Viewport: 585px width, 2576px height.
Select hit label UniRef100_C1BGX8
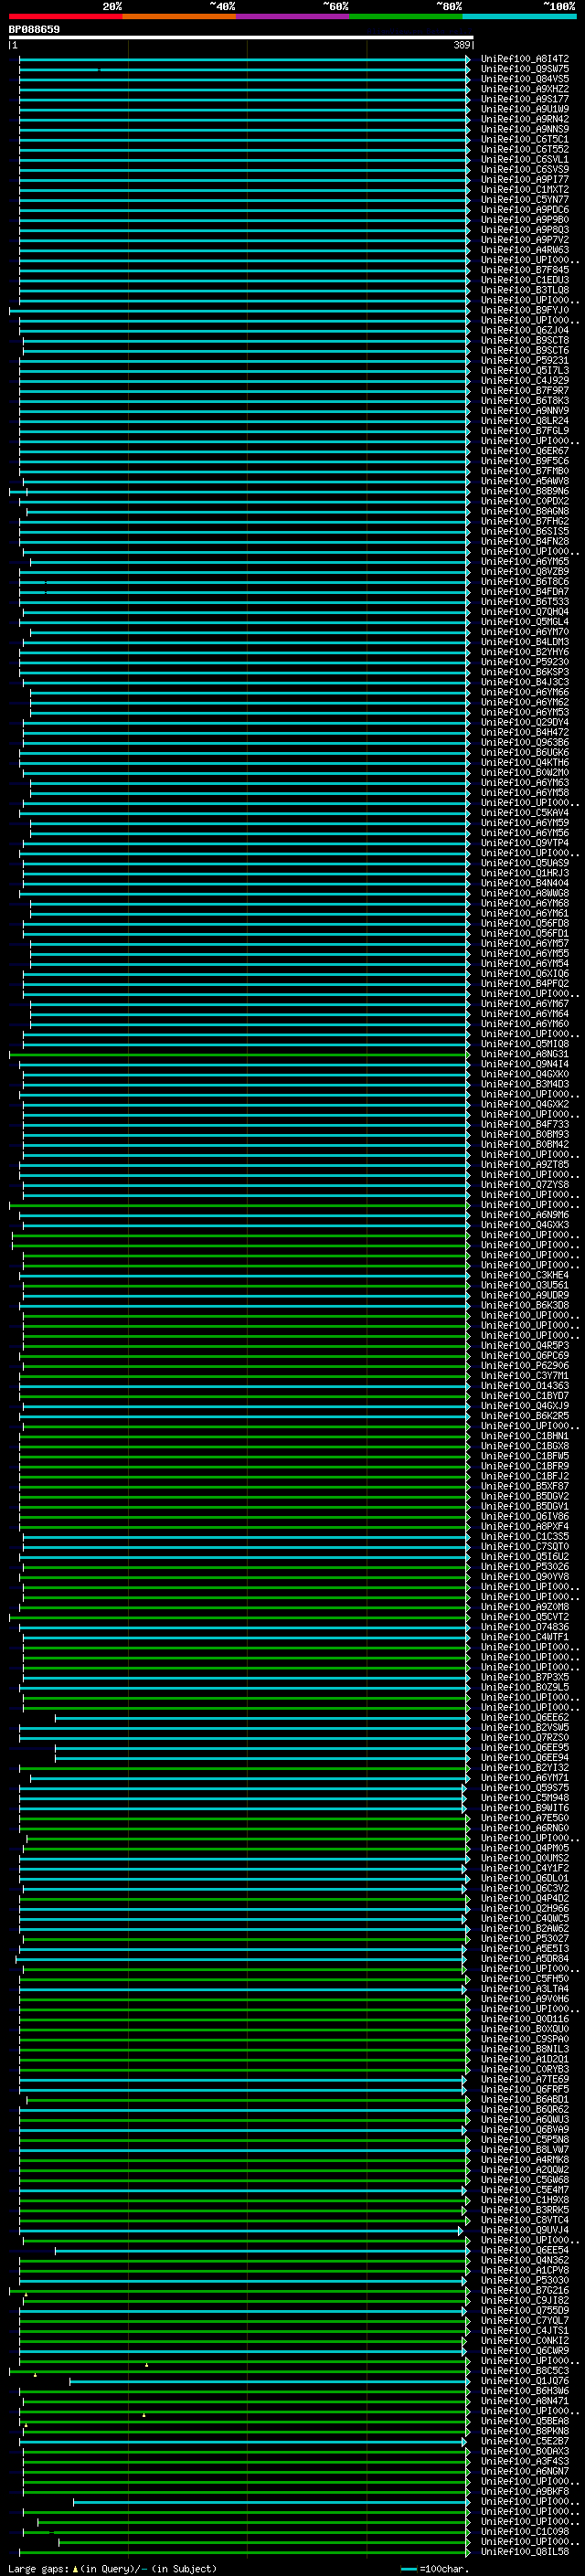(525, 1446)
